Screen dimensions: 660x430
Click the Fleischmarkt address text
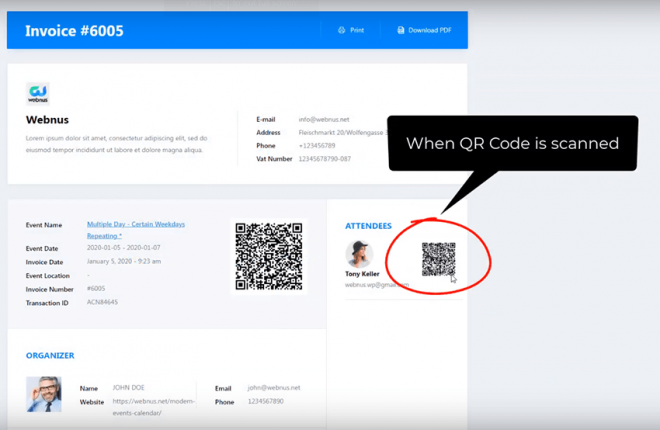click(342, 133)
